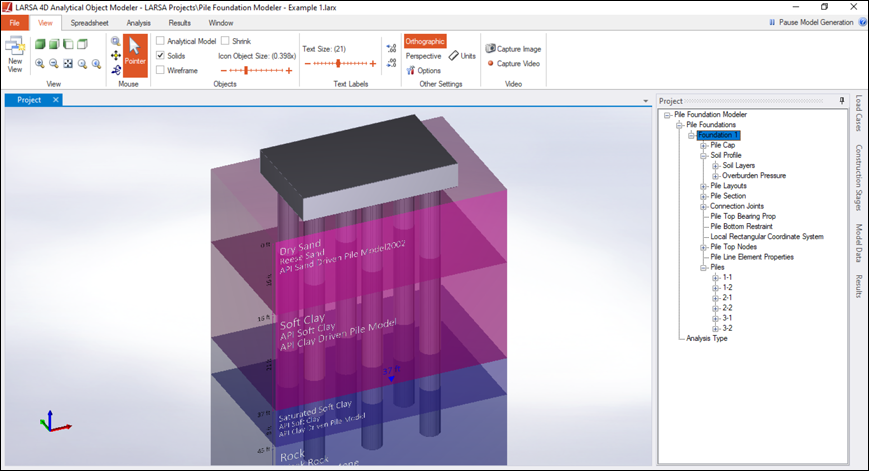Switch to the Results ribbon tab
869x471 pixels.
[180, 23]
